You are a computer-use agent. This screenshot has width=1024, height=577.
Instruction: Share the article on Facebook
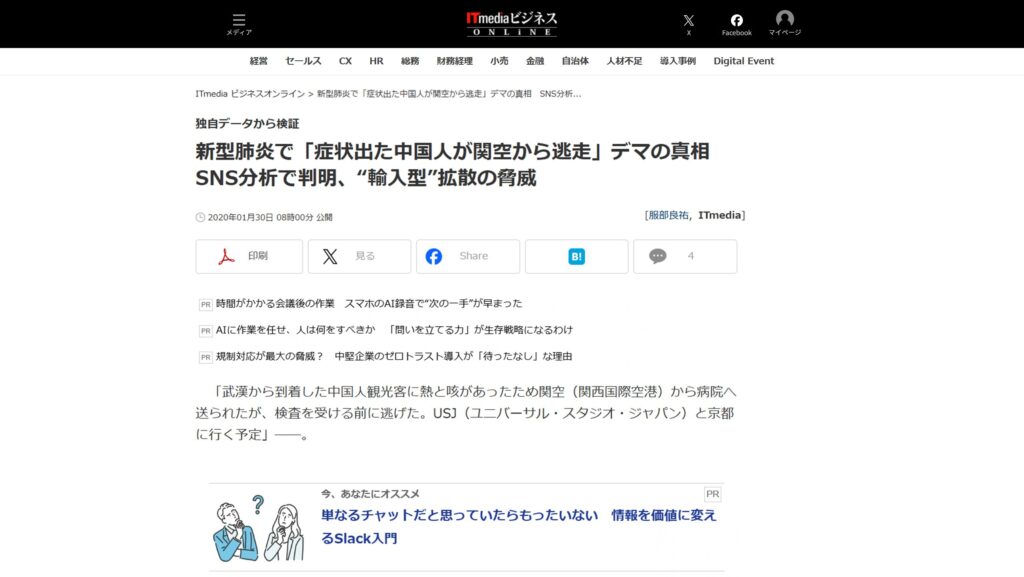point(467,256)
